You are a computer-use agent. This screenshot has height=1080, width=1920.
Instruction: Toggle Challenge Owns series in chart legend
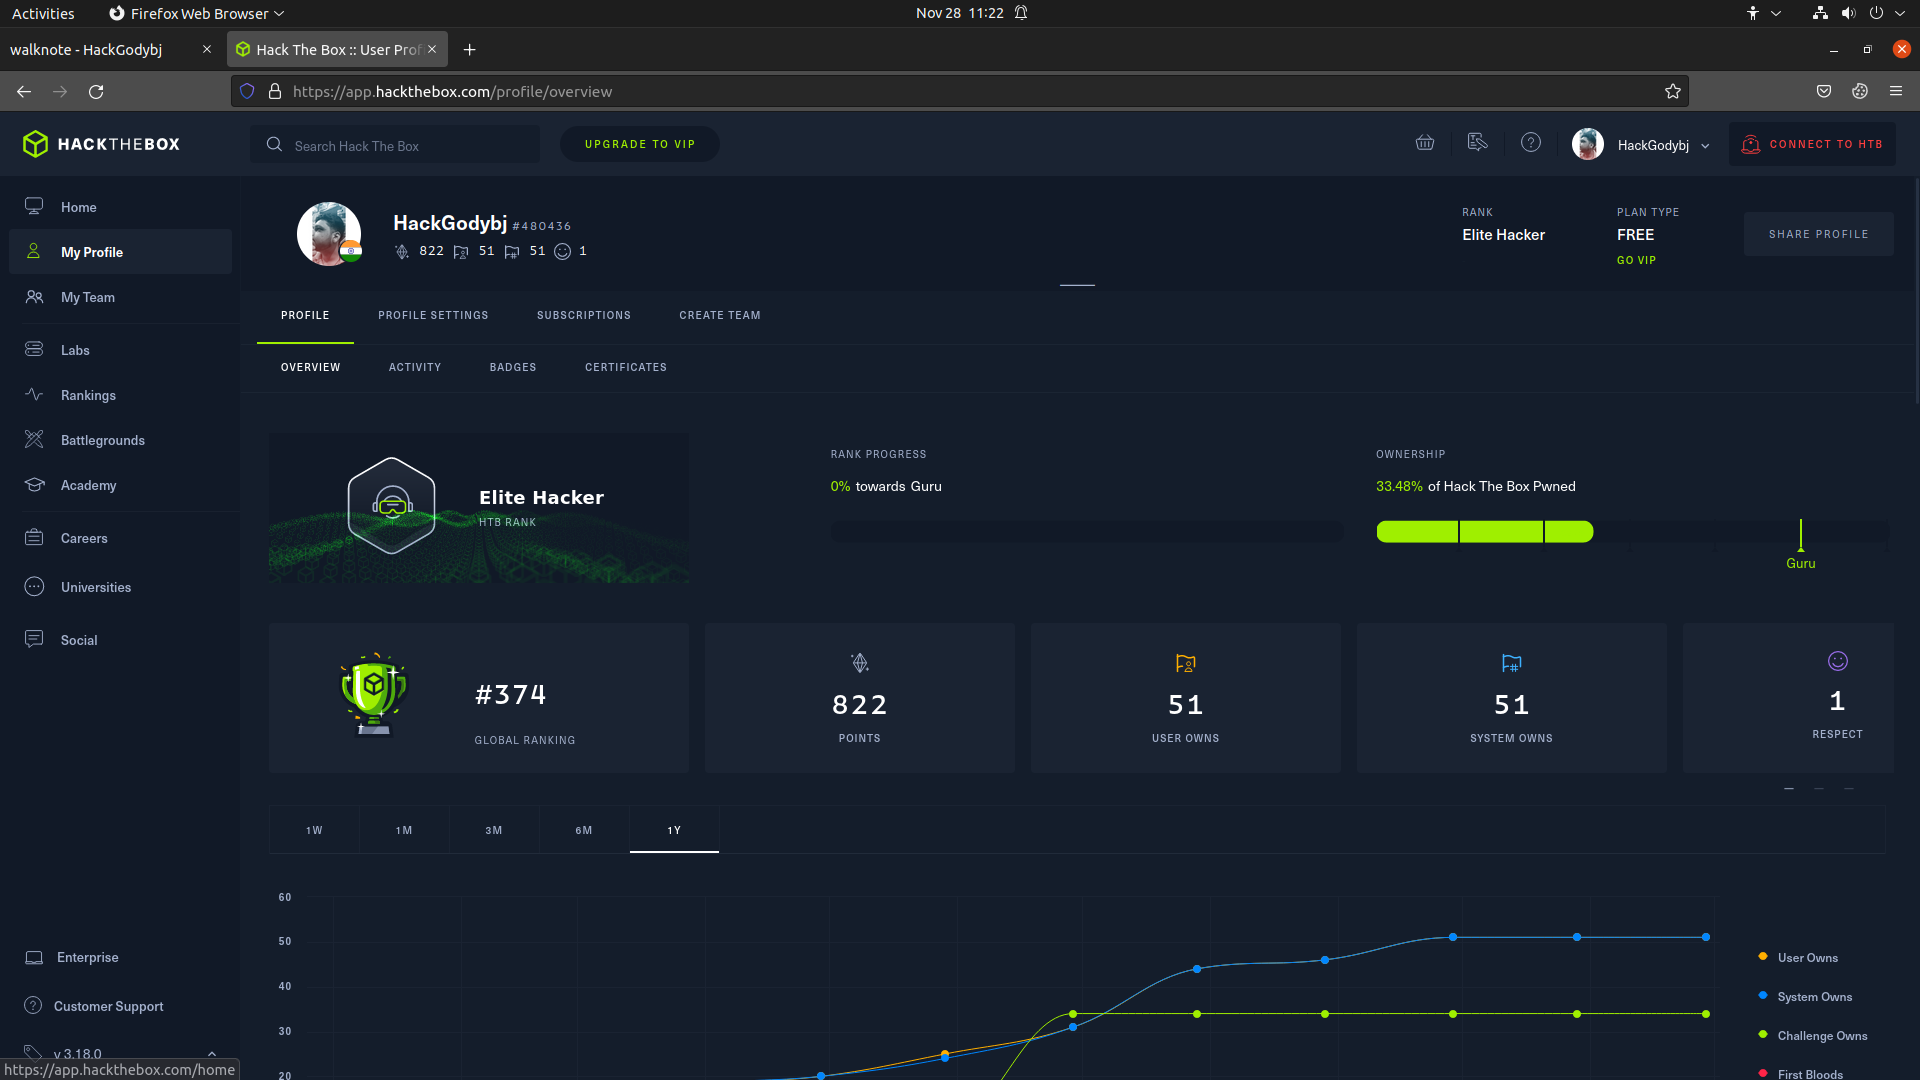(1821, 1036)
